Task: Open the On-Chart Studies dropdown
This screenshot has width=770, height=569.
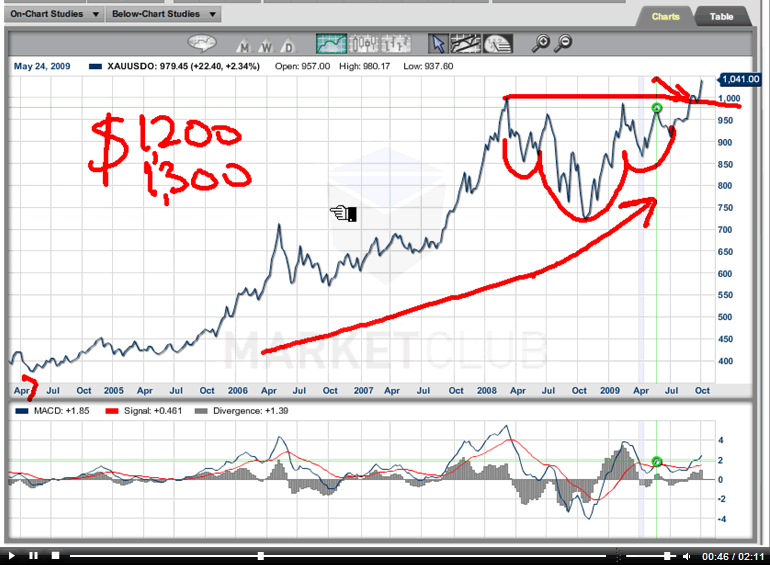Action: pos(54,14)
